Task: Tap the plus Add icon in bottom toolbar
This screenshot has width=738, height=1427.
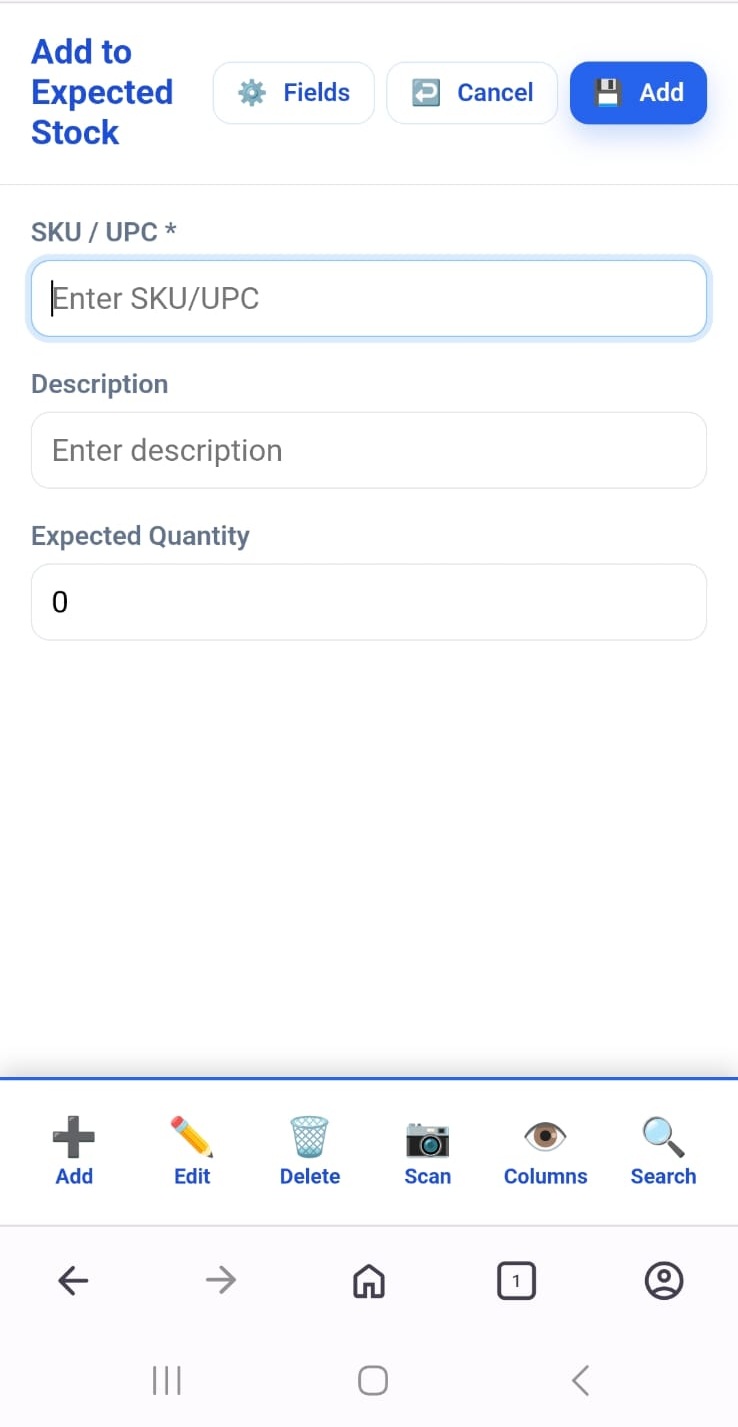Action: (74, 1139)
